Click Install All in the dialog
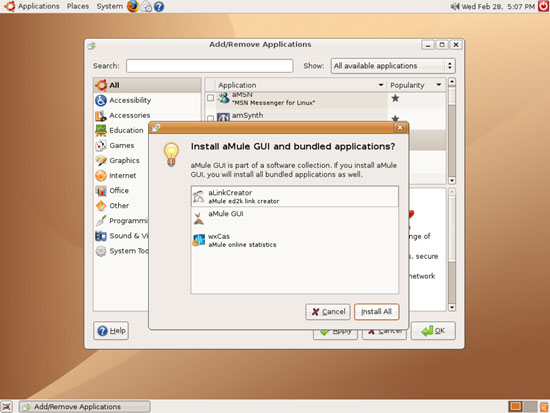 coord(376,312)
